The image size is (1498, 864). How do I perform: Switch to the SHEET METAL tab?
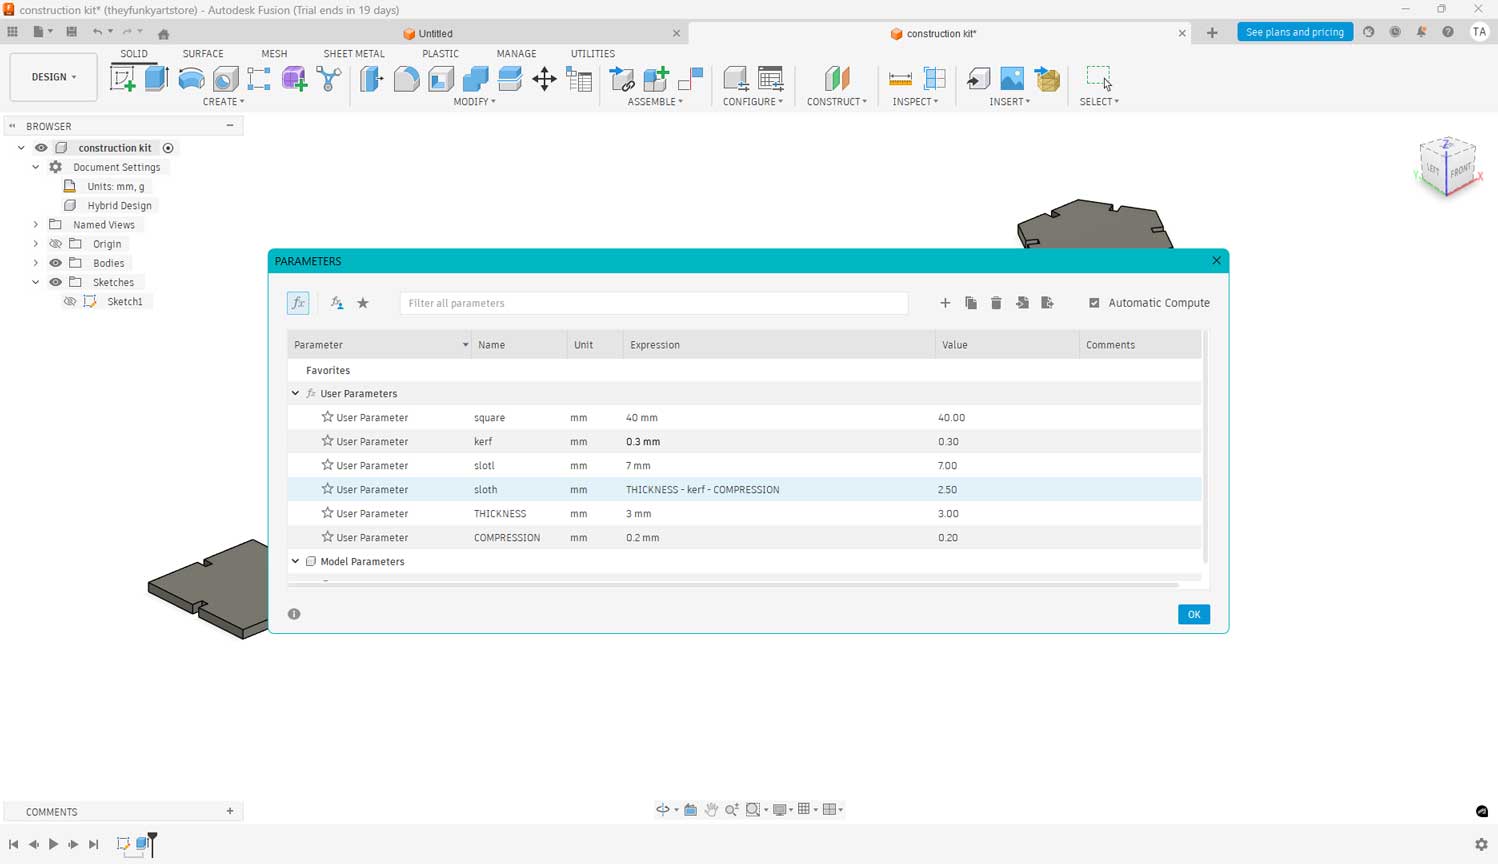click(x=354, y=54)
